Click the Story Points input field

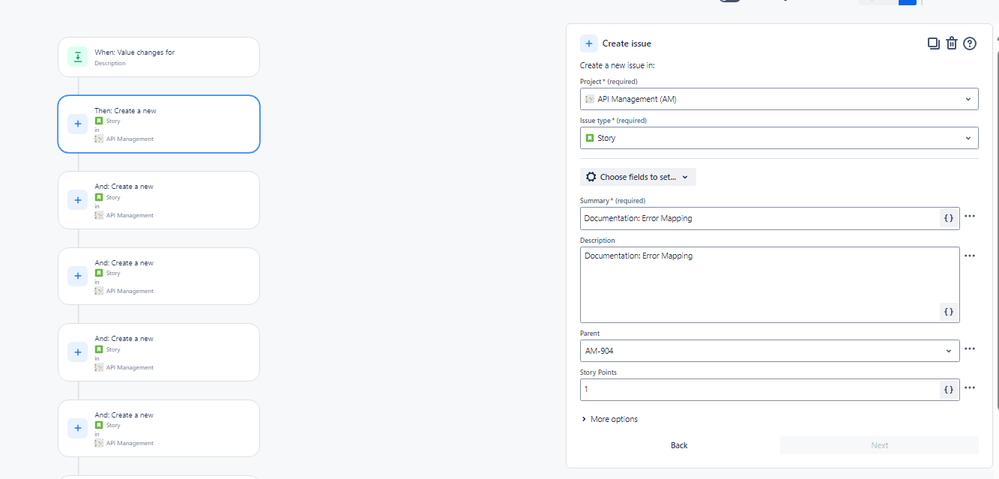[770, 390]
